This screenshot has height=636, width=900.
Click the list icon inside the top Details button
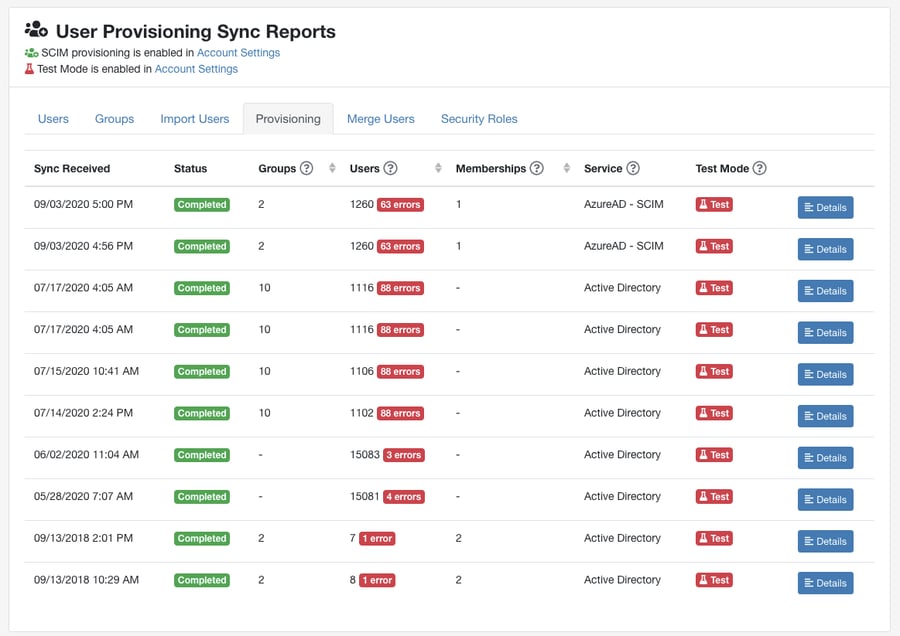point(810,207)
